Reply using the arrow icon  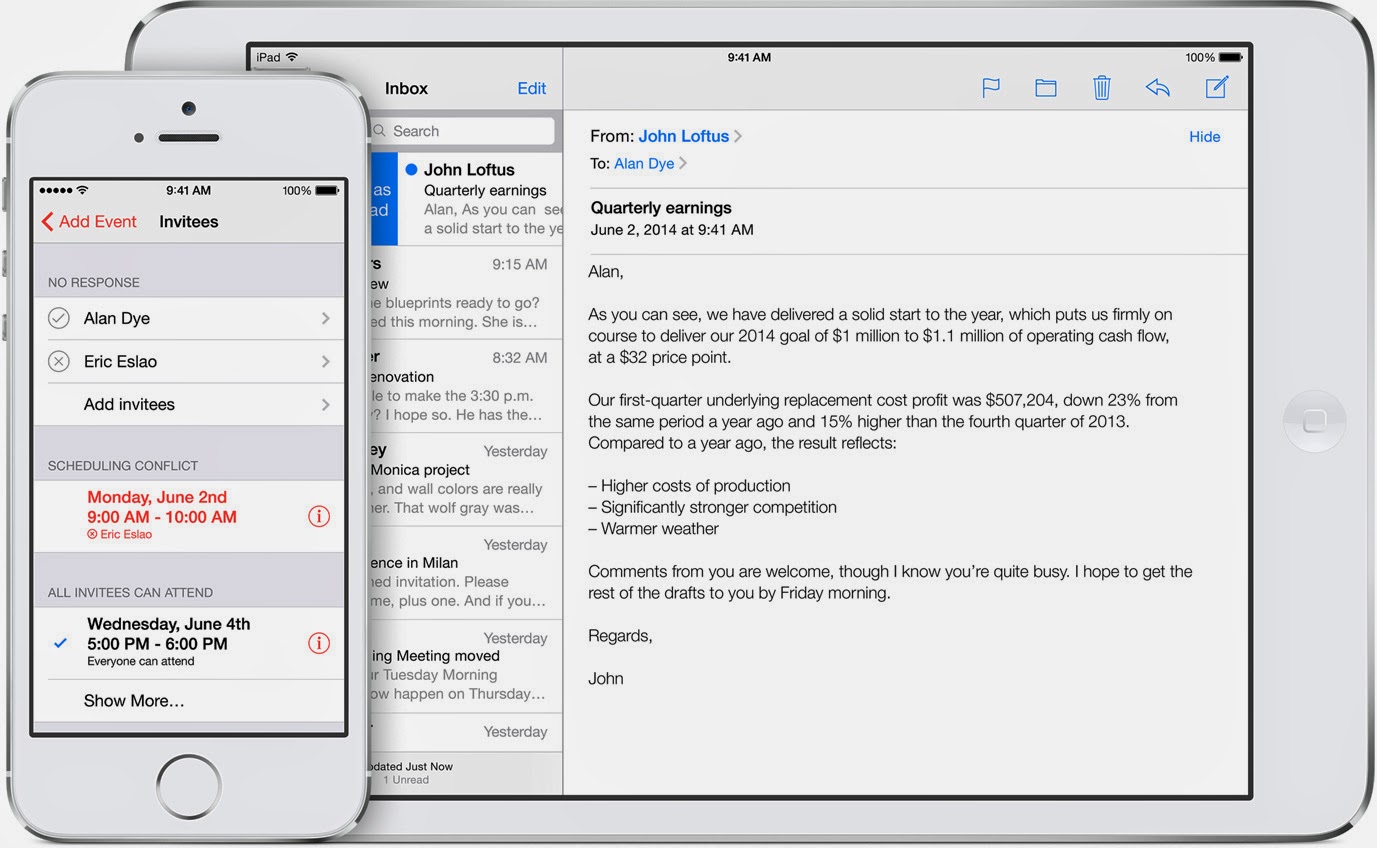[x=1158, y=88]
